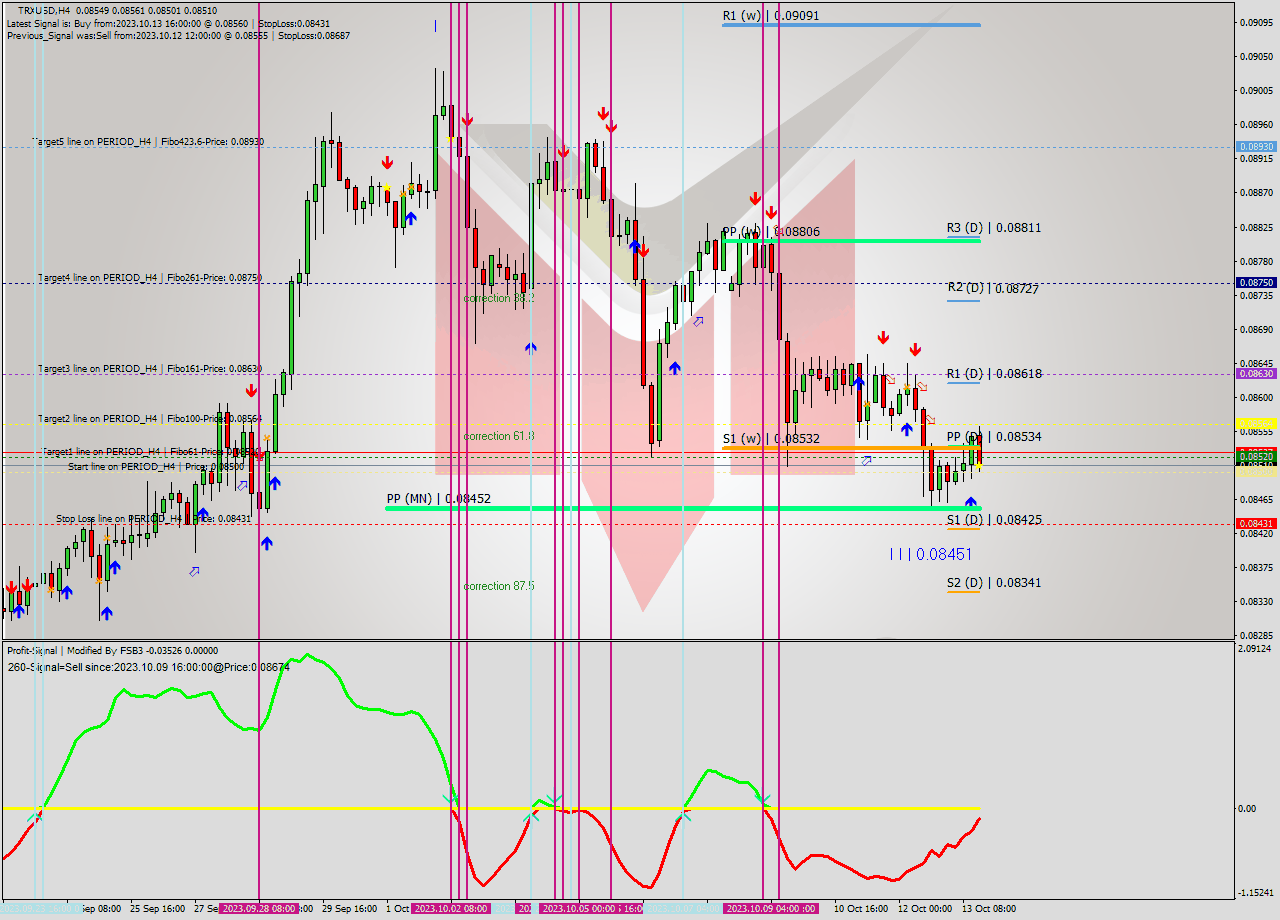
Task: Click the blue 0.08930 price axis tag
Action: (1257, 147)
